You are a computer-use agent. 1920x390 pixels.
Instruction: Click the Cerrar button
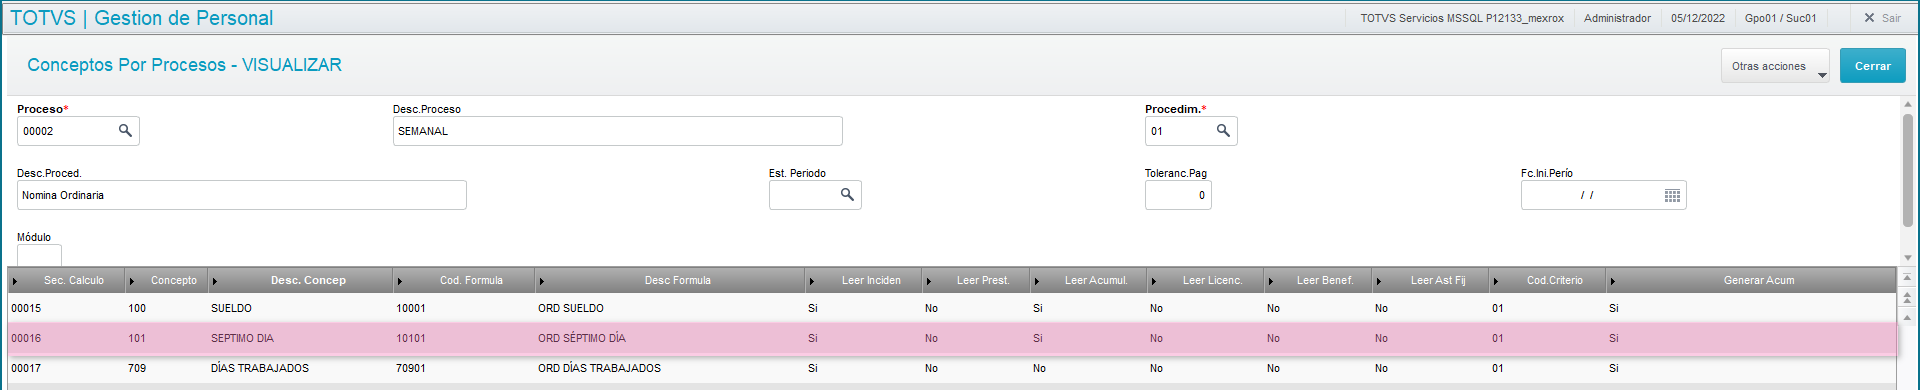tap(1873, 66)
